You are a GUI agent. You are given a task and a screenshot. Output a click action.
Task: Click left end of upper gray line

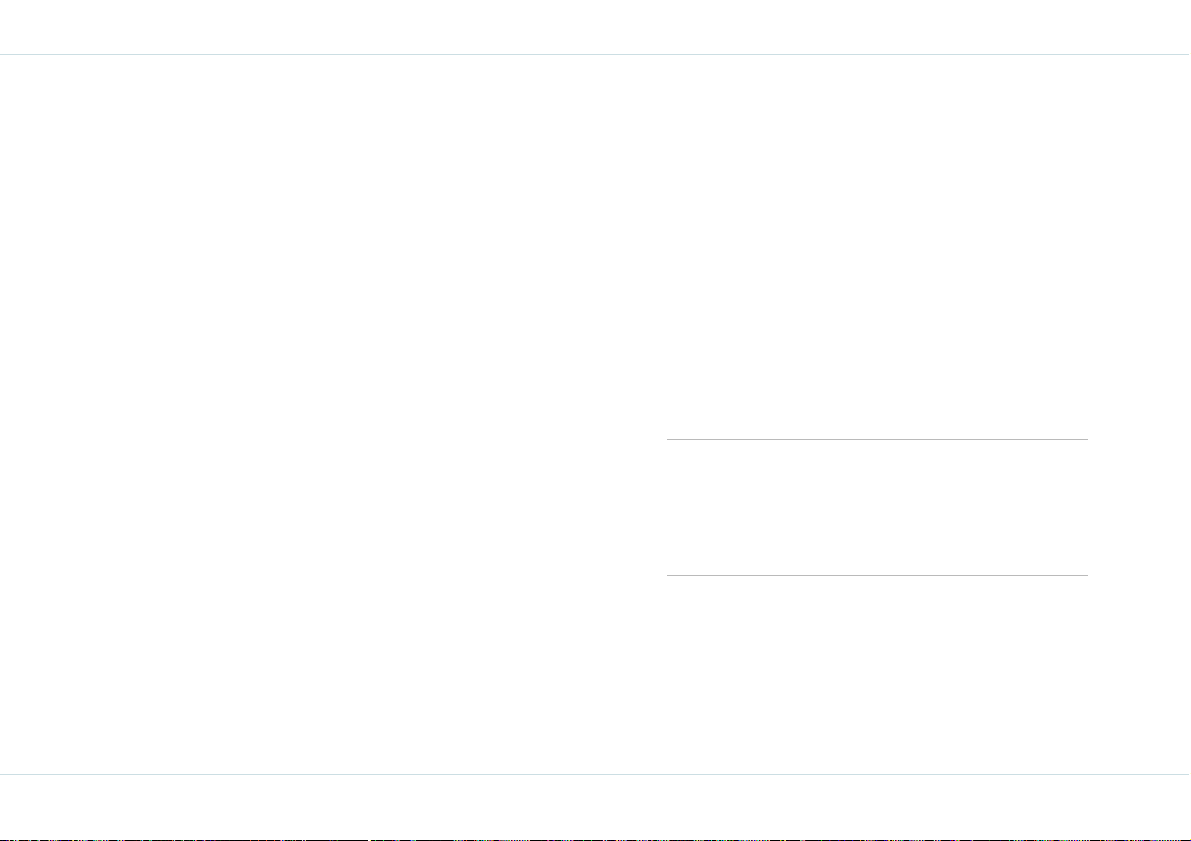coord(669,439)
